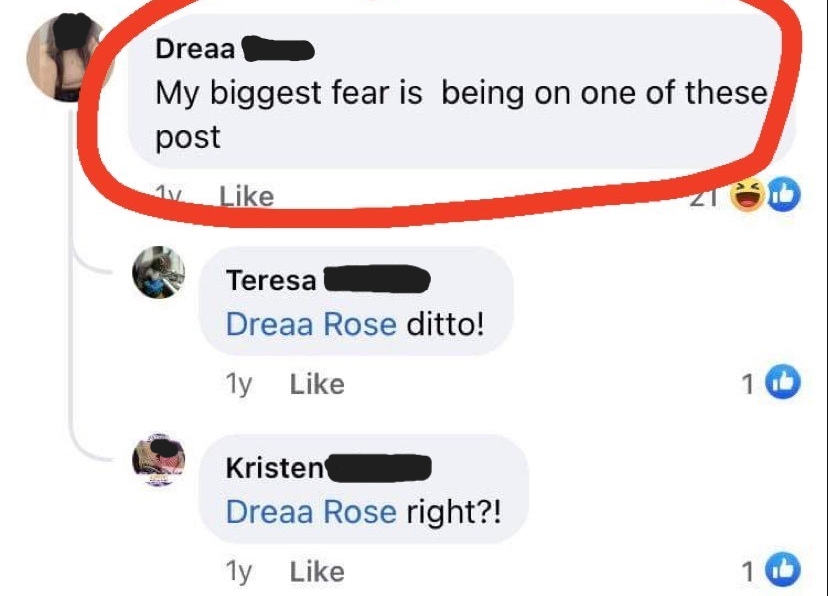Click the 1y timestamp under Dreaa's comment
The height and width of the screenshot is (596, 828).
168,196
